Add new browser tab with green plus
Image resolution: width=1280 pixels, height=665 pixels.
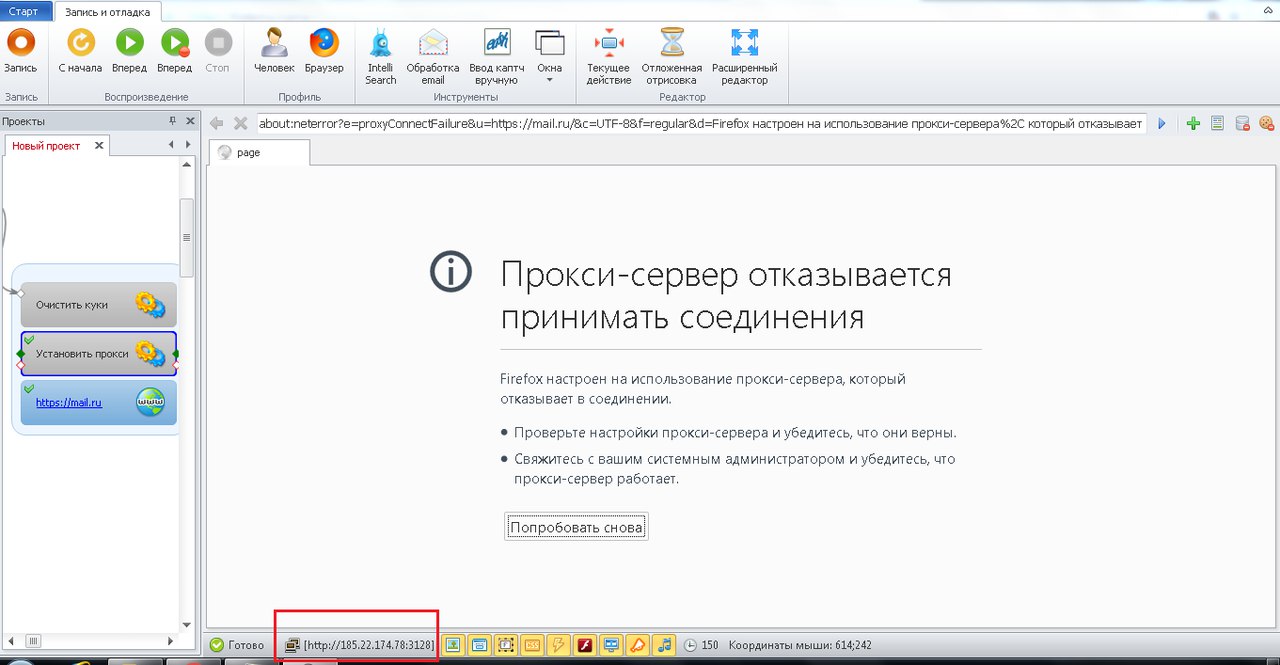(x=1193, y=123)
